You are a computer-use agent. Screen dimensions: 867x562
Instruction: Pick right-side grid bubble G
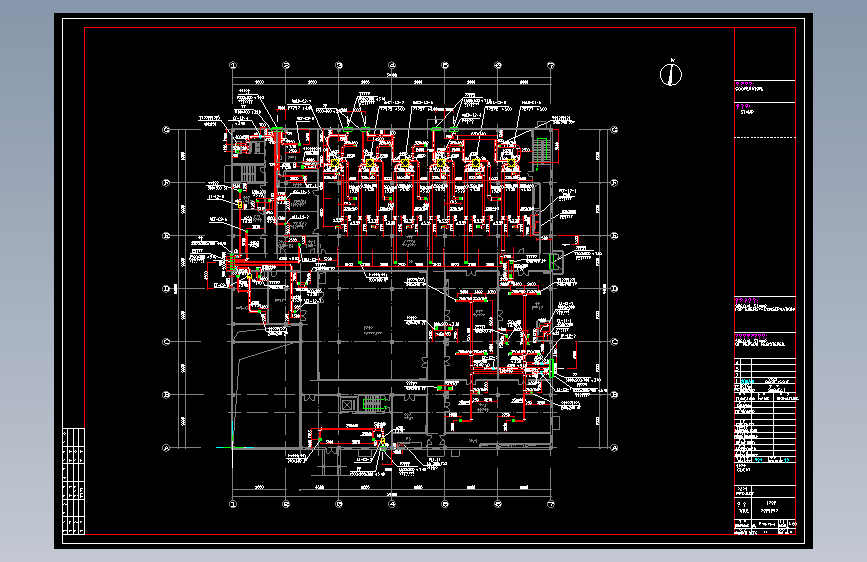pos(614,130)
